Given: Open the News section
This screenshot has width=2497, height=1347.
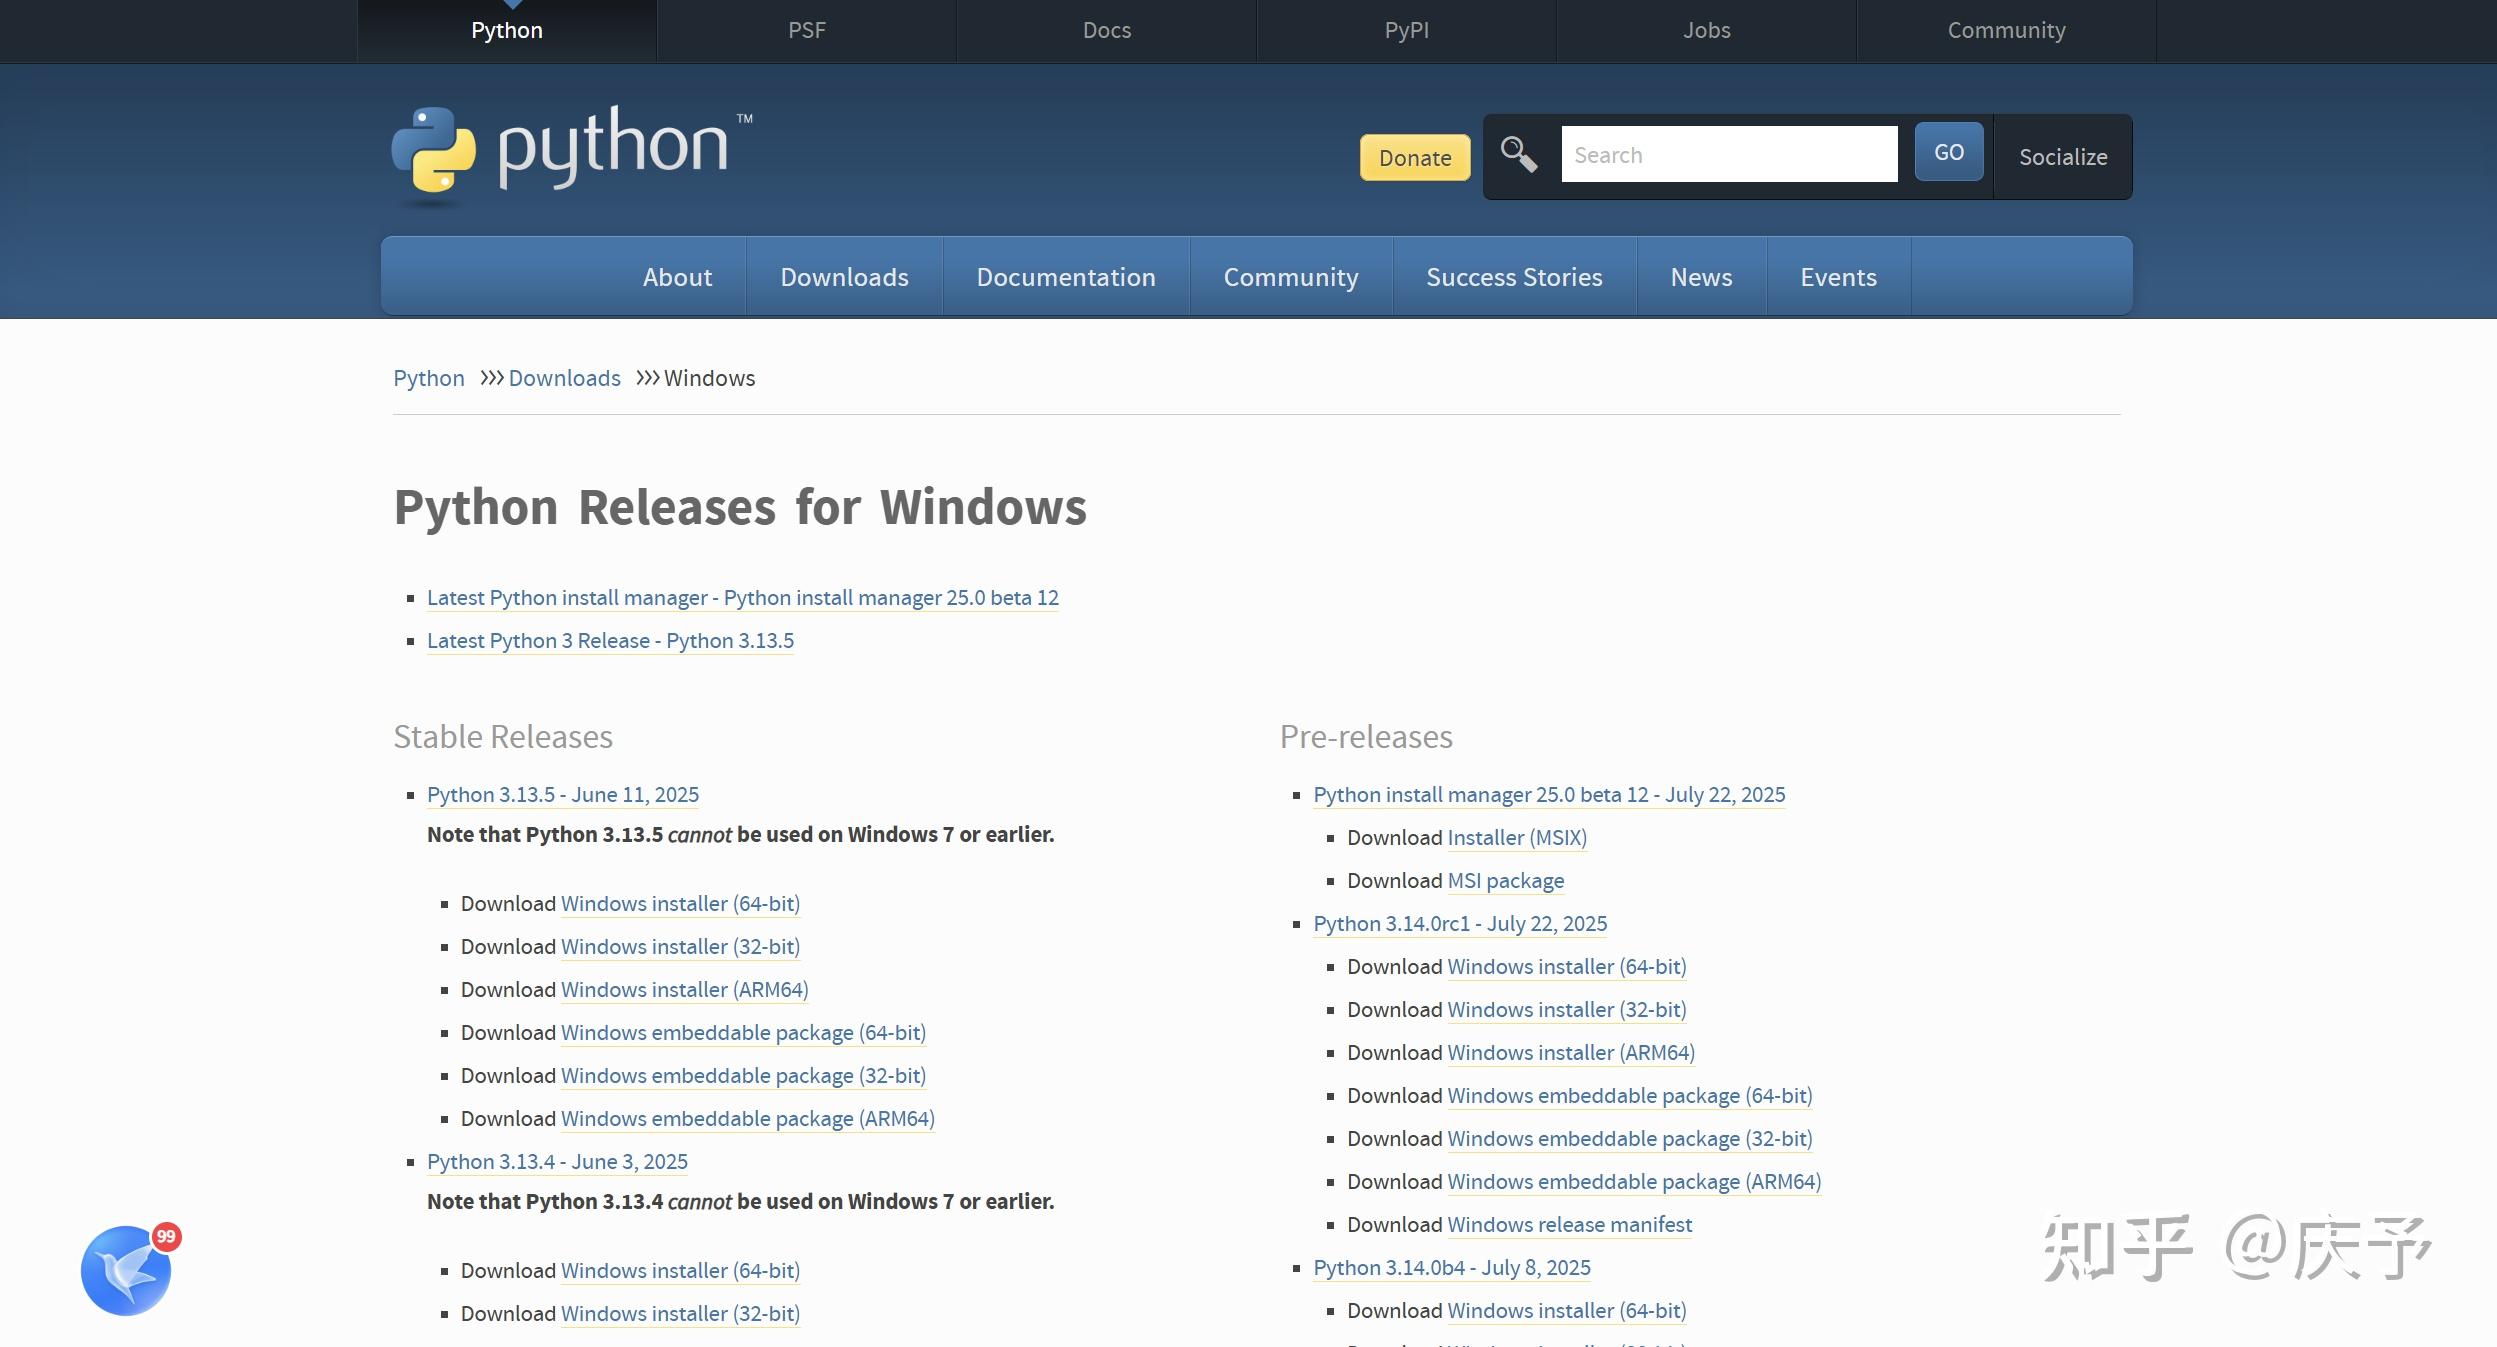Looking at the screenshot, I should pyautogui.click(x=1700, y=276).
